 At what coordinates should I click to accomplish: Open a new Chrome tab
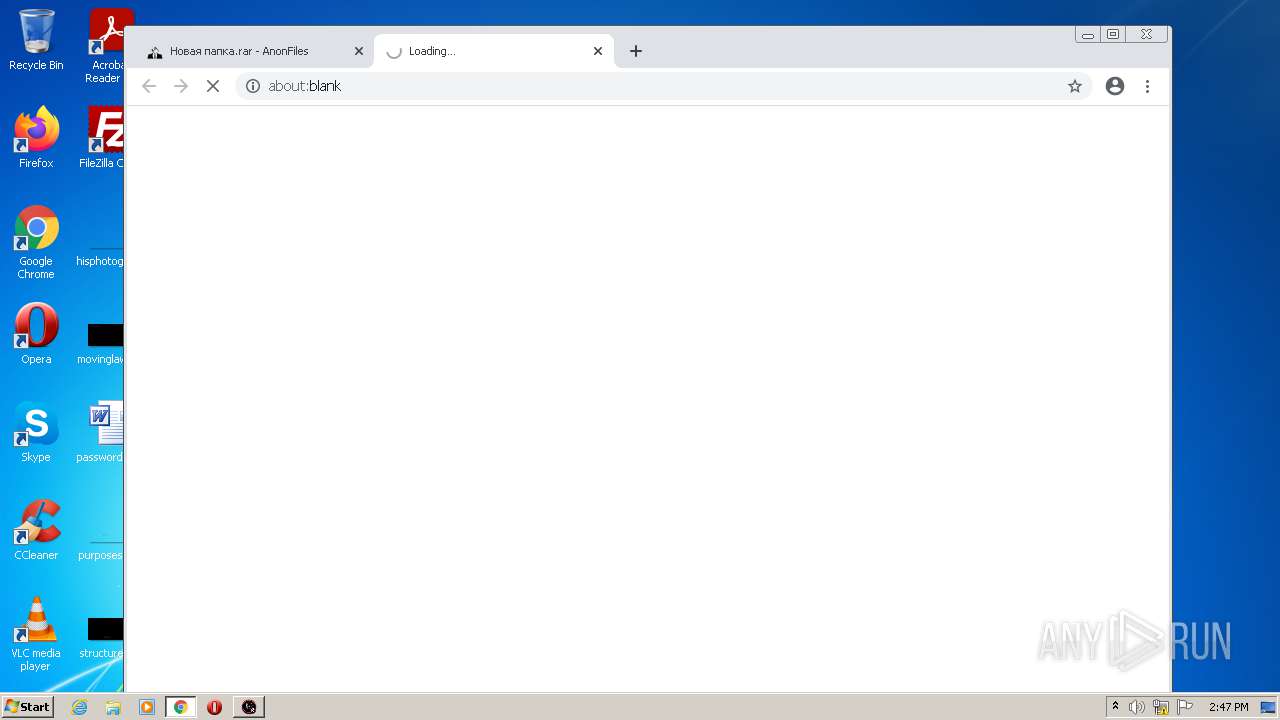tap(636, 51)
